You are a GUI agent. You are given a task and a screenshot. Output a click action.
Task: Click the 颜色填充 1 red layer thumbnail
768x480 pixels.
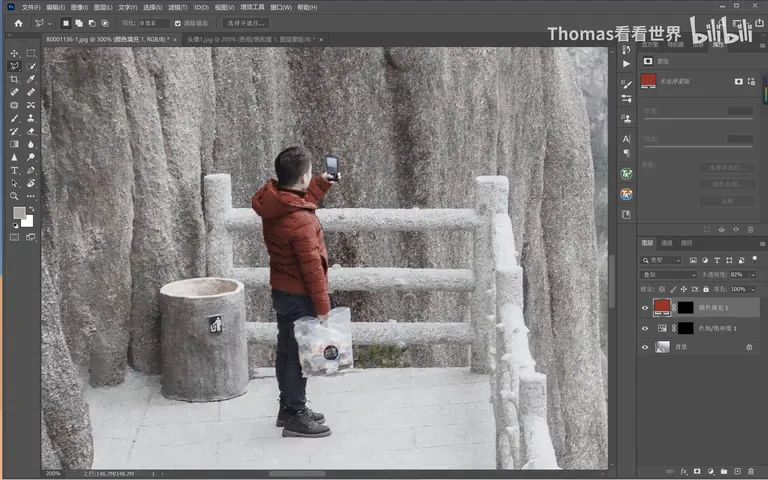tap(662, 307)
